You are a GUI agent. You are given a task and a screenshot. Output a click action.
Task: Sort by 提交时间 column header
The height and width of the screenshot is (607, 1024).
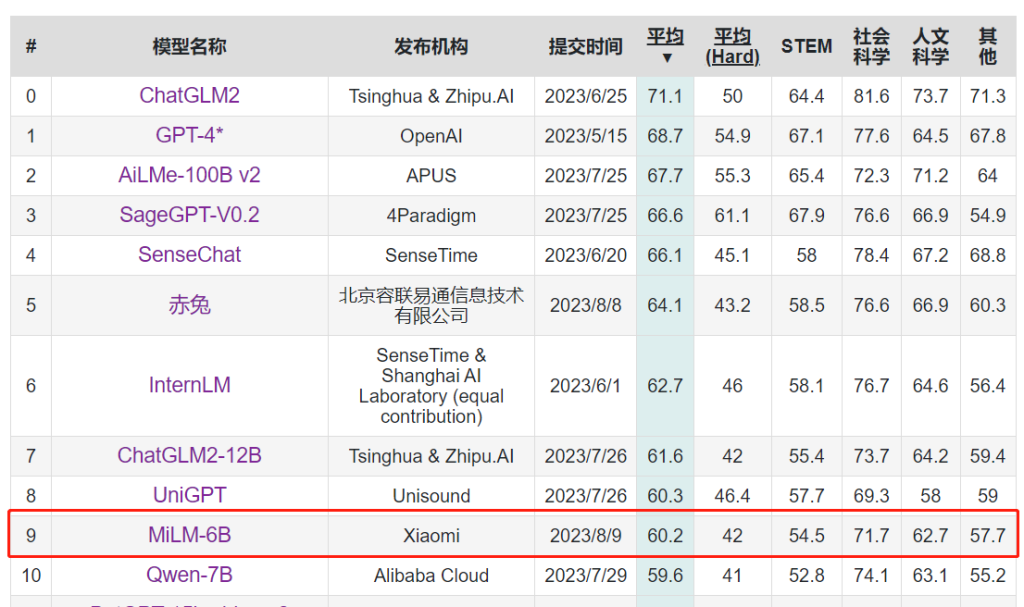585,47
